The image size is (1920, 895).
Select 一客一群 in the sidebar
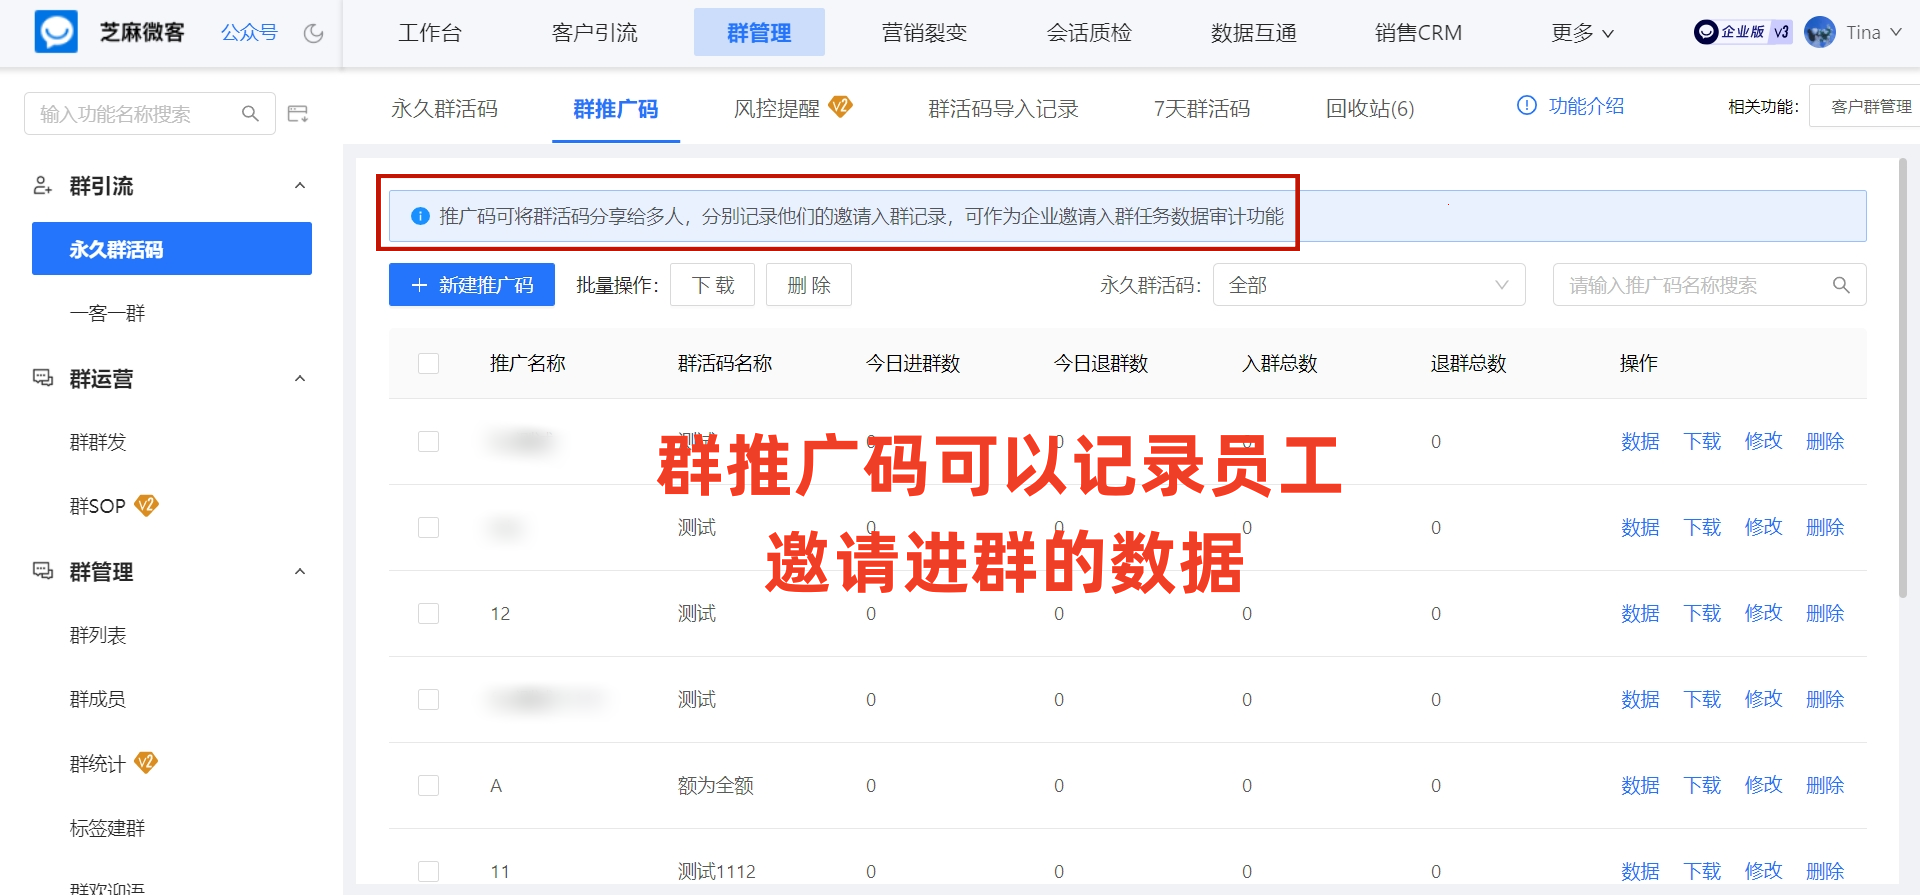(107, 313)
